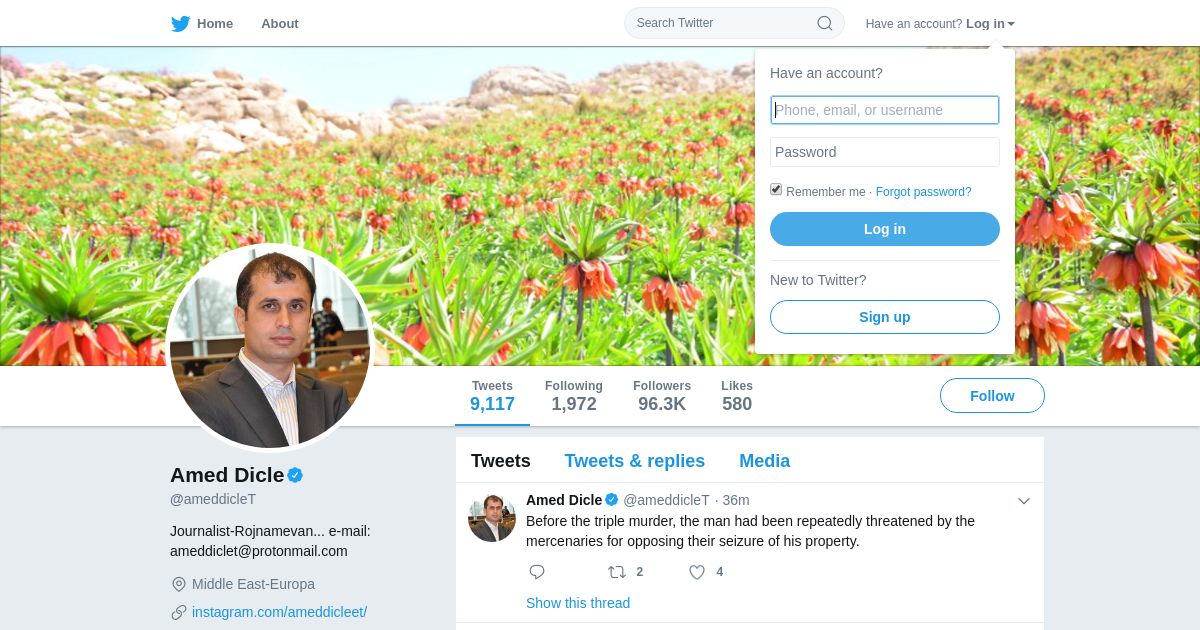Expand the Log in dropdown caret
This screenshot has width=1200, height=630.
pos(1011,24)
